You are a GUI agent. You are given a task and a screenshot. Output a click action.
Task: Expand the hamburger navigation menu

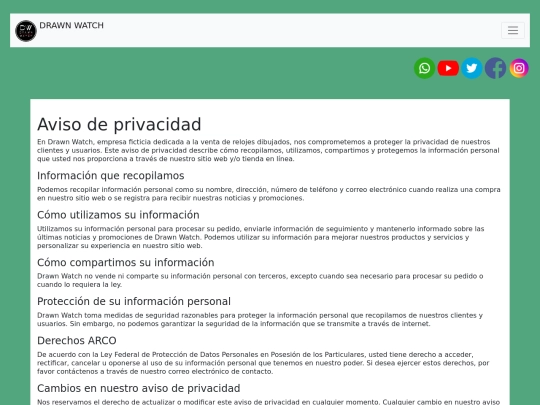[513, 30]
